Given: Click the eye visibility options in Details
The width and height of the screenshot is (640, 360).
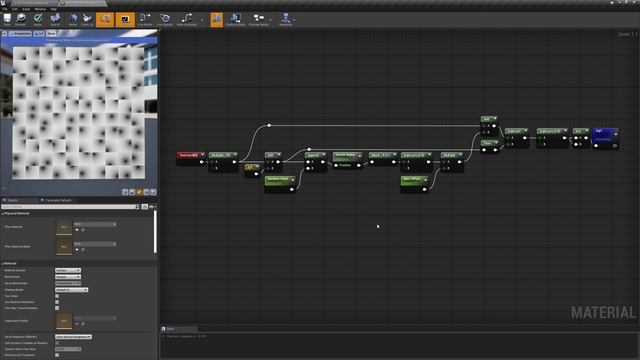Looking at the screenshot, I should coord(152,207).
